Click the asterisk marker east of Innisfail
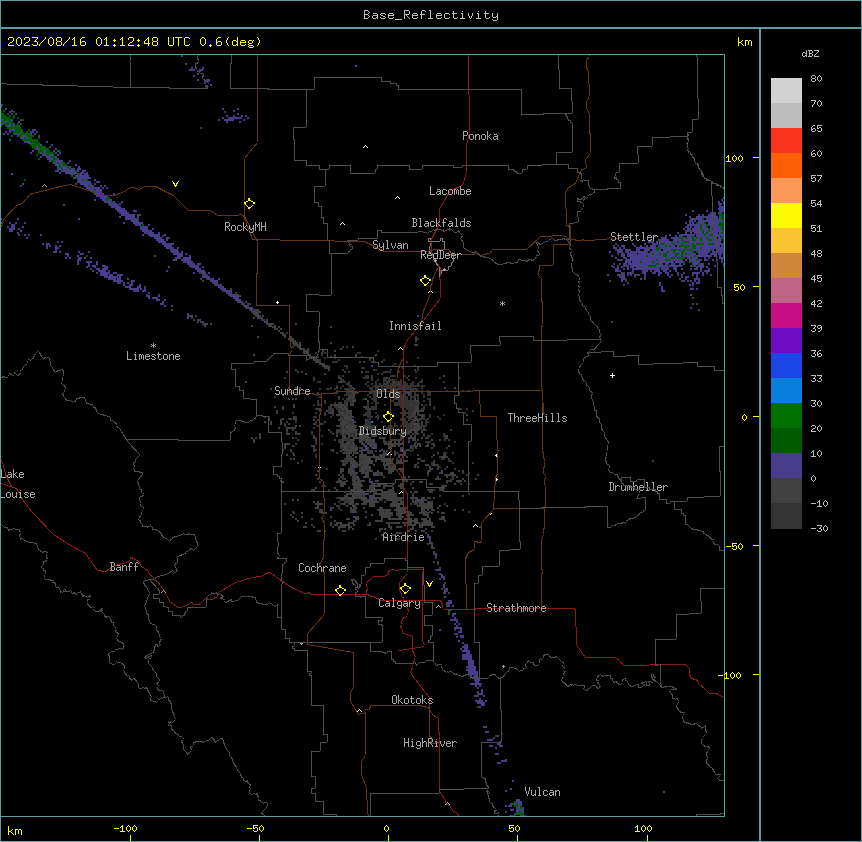This screenshot has height=842, width=862. click(502, 304)
